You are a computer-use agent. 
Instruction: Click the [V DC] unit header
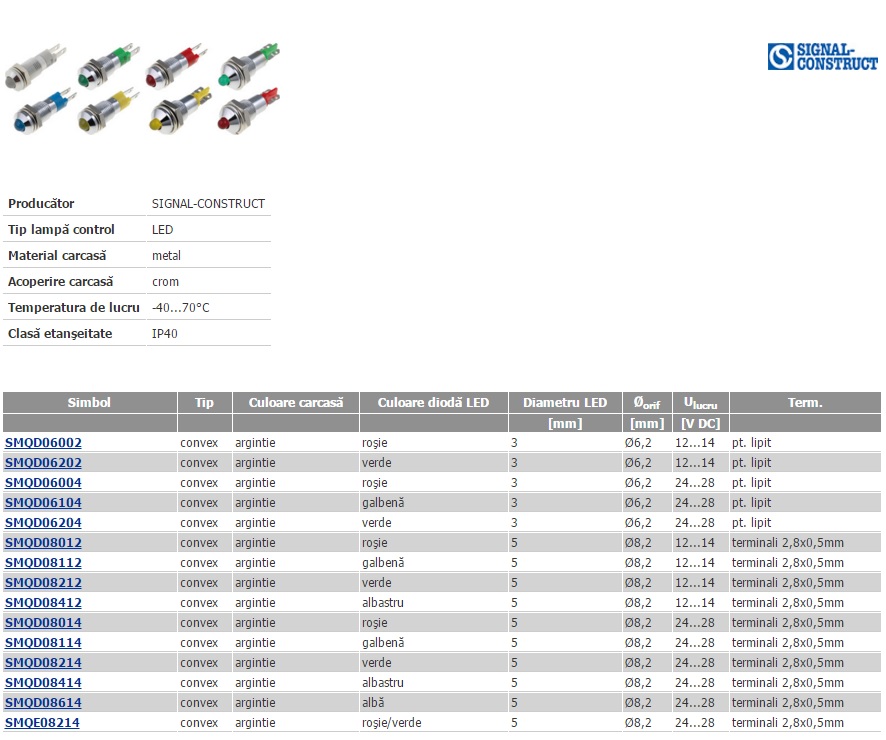click(x=701, y=424)
